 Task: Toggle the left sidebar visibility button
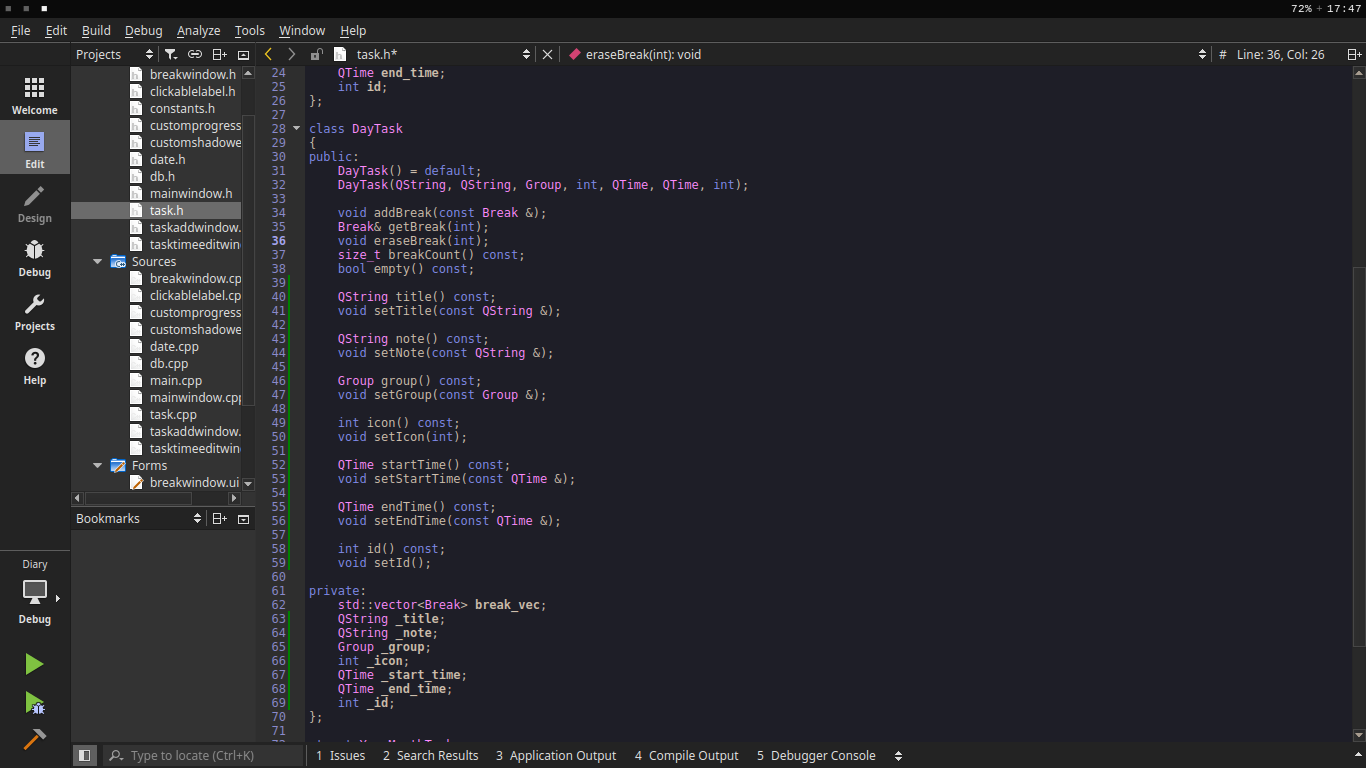coord(85,756)
